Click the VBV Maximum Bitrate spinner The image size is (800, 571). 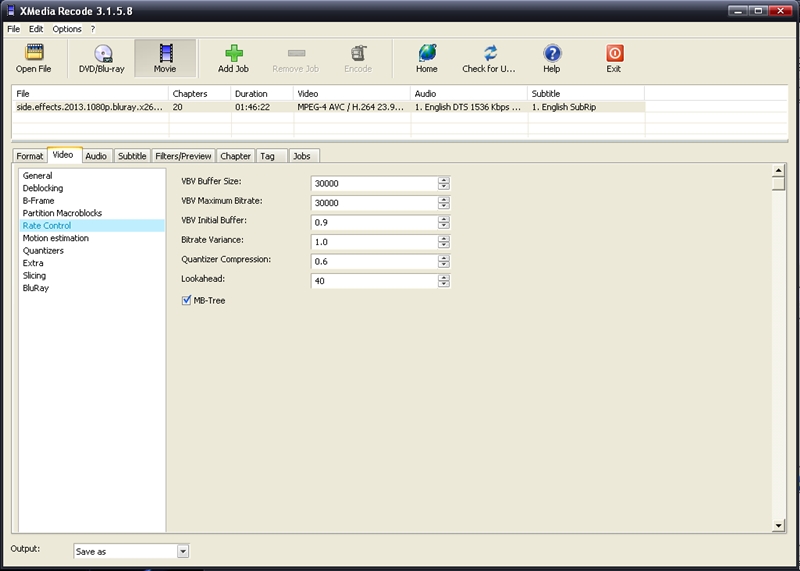pos(444,203)
